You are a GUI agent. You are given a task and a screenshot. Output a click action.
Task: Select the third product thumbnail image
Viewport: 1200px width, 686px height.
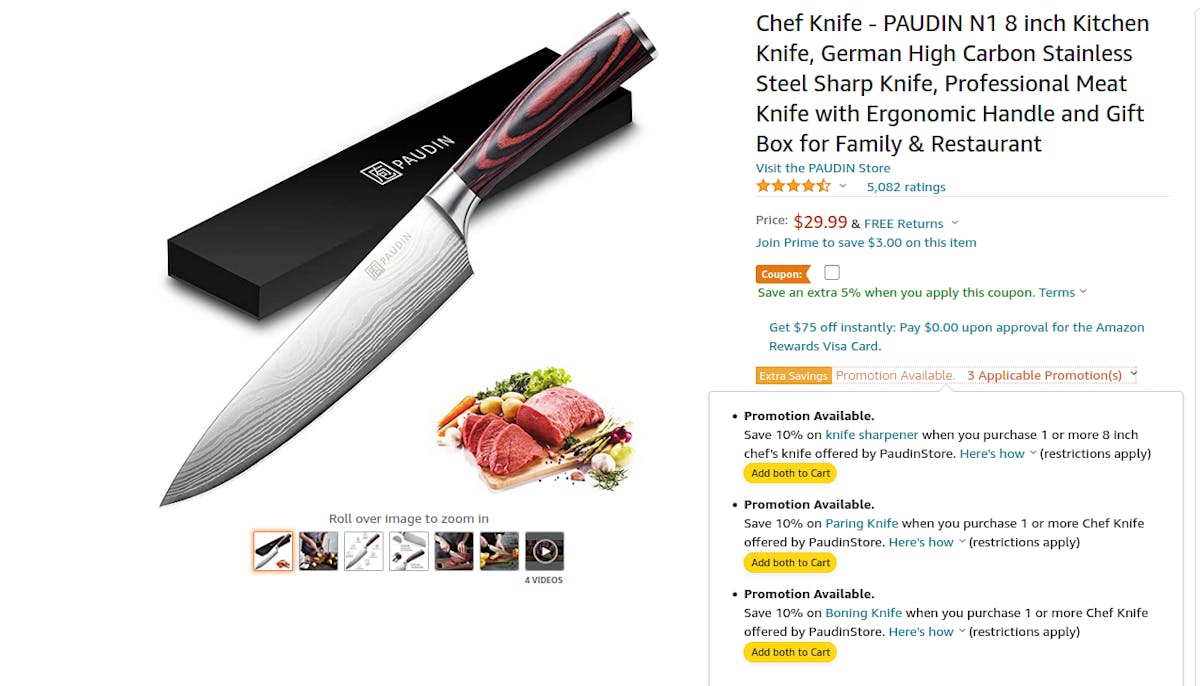[363, 551]
